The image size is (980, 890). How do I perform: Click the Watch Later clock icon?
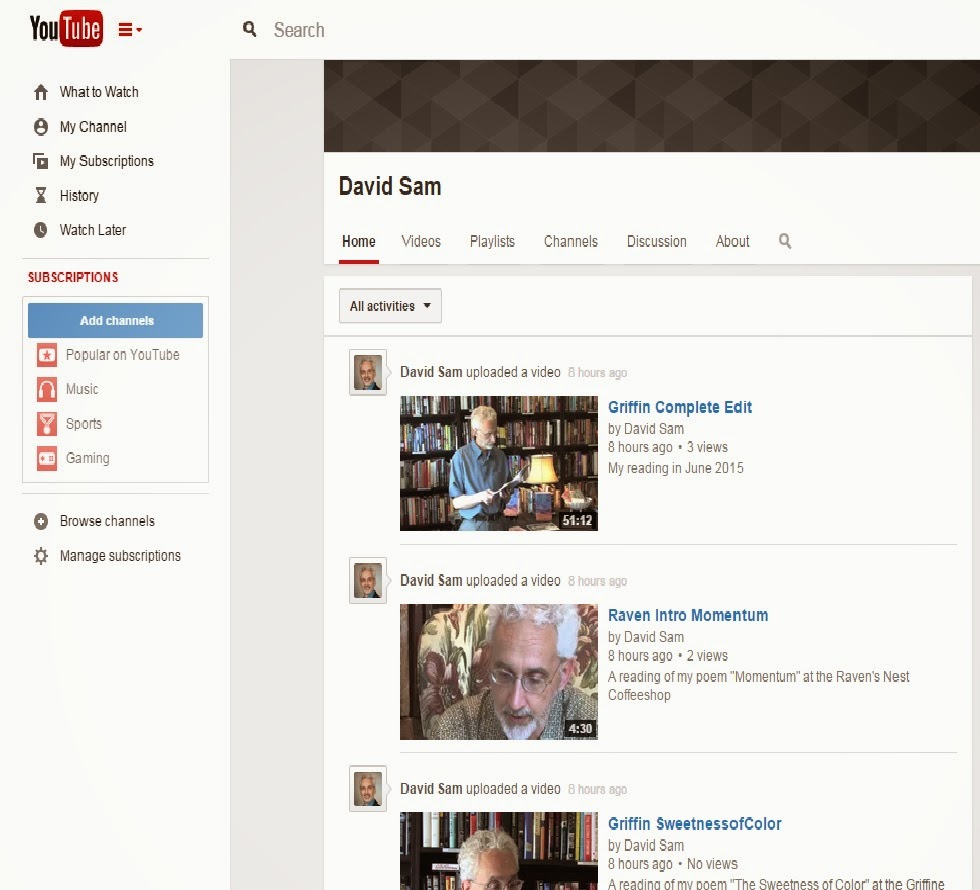point(41,230)
